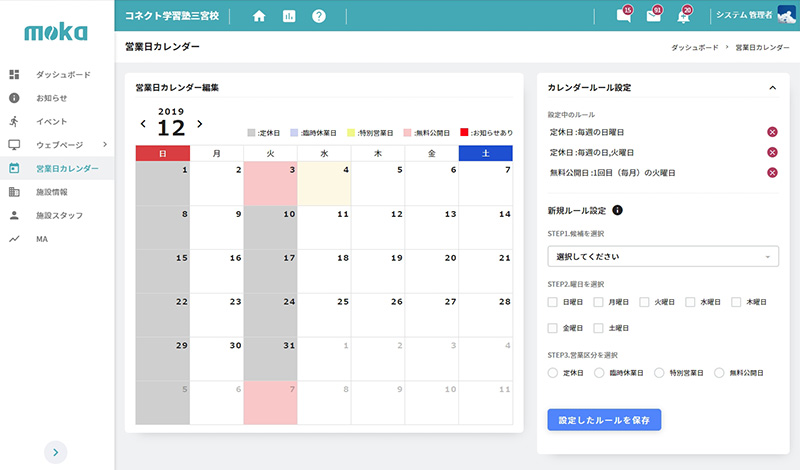Open the 選択してください dropdown
Screen dimensions: 800x470
tap(663, 257)
